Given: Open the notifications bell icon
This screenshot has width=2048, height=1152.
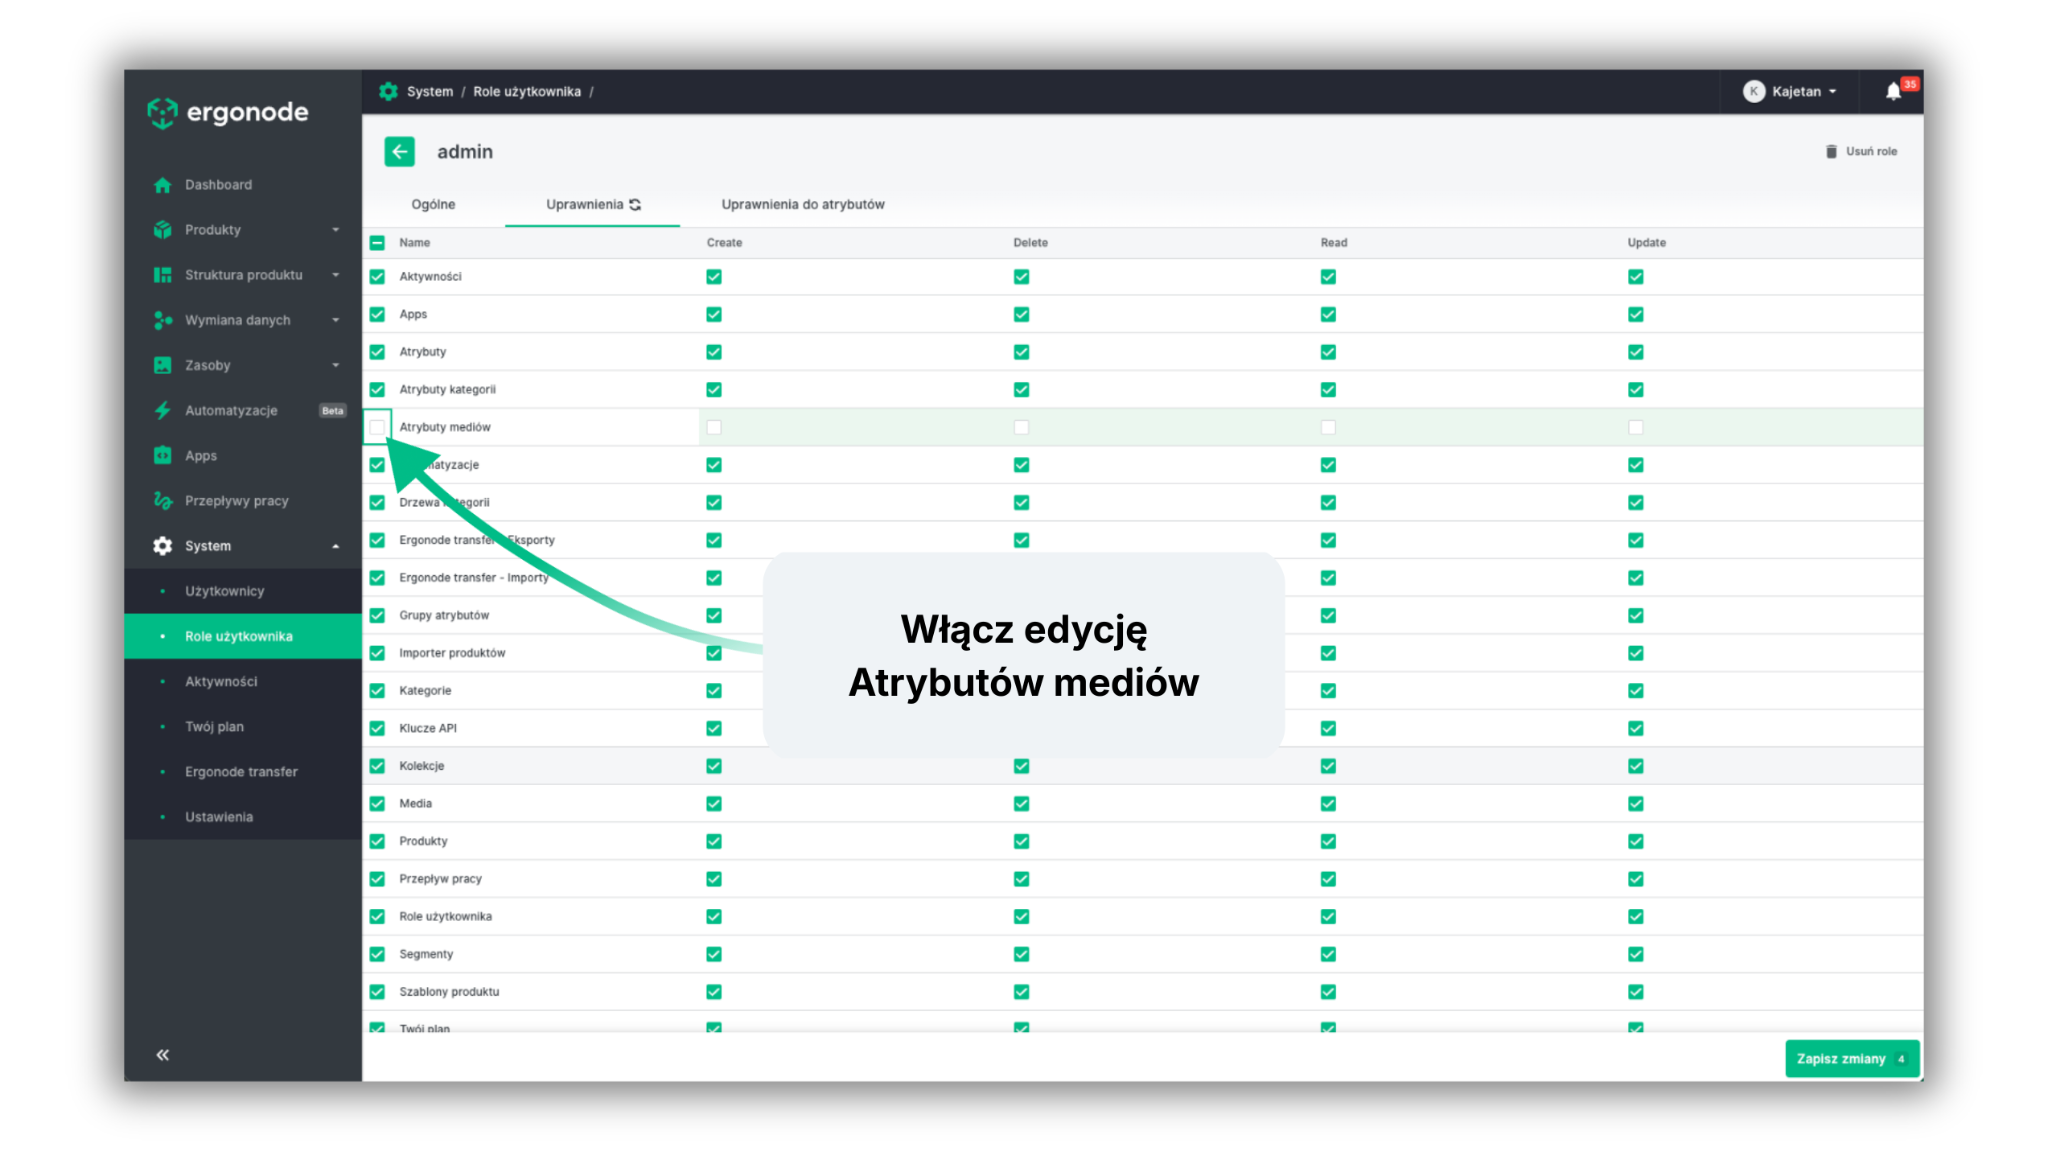Looking at the screenshot, I should 1892,92.
